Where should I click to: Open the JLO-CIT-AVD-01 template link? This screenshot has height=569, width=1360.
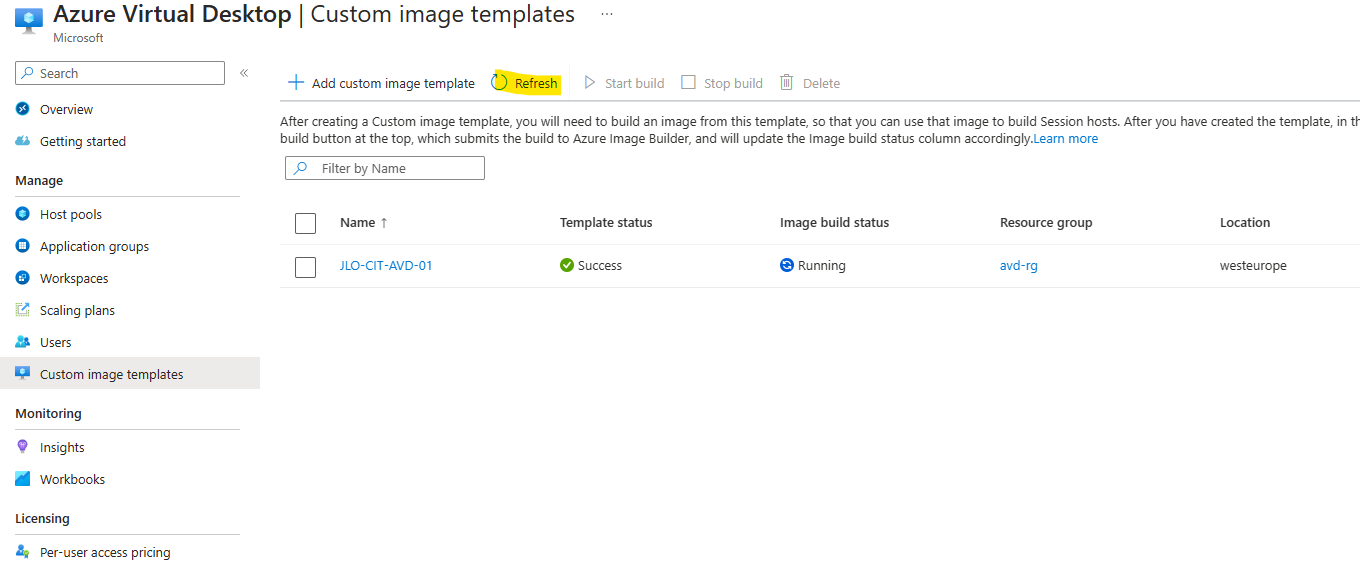[386, 266]
